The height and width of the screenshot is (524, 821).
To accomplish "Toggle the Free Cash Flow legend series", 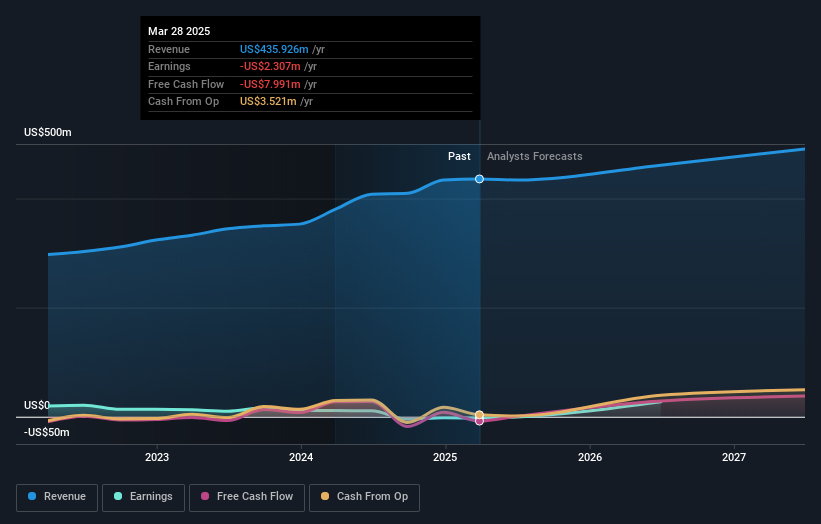I will click(247, 497).
